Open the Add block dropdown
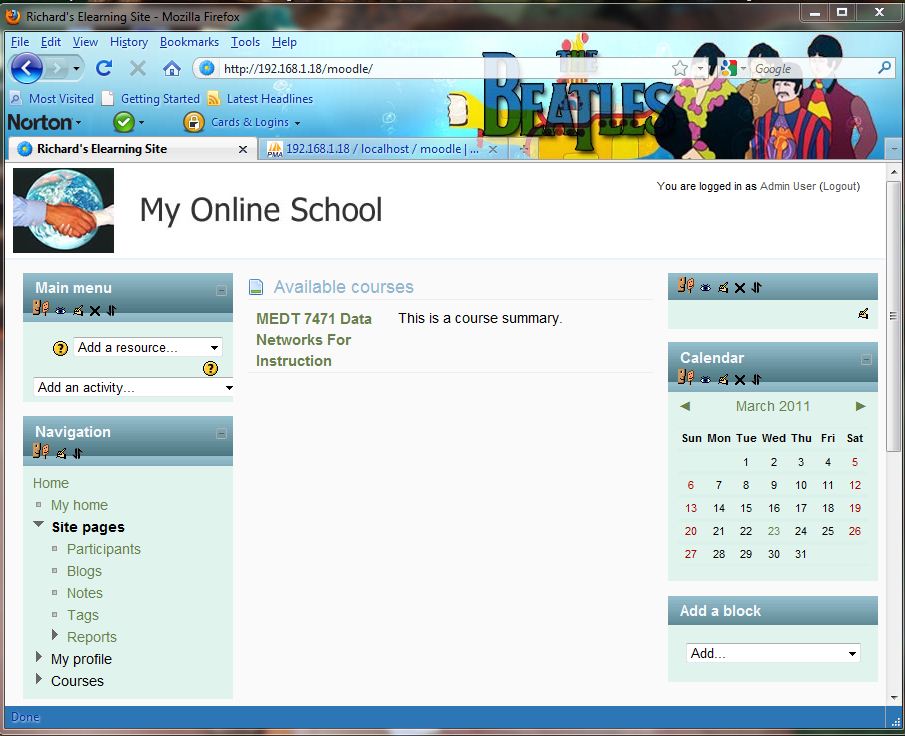Image resolution: width=905 pixels, height=736 pixels. tap(773, 653)
